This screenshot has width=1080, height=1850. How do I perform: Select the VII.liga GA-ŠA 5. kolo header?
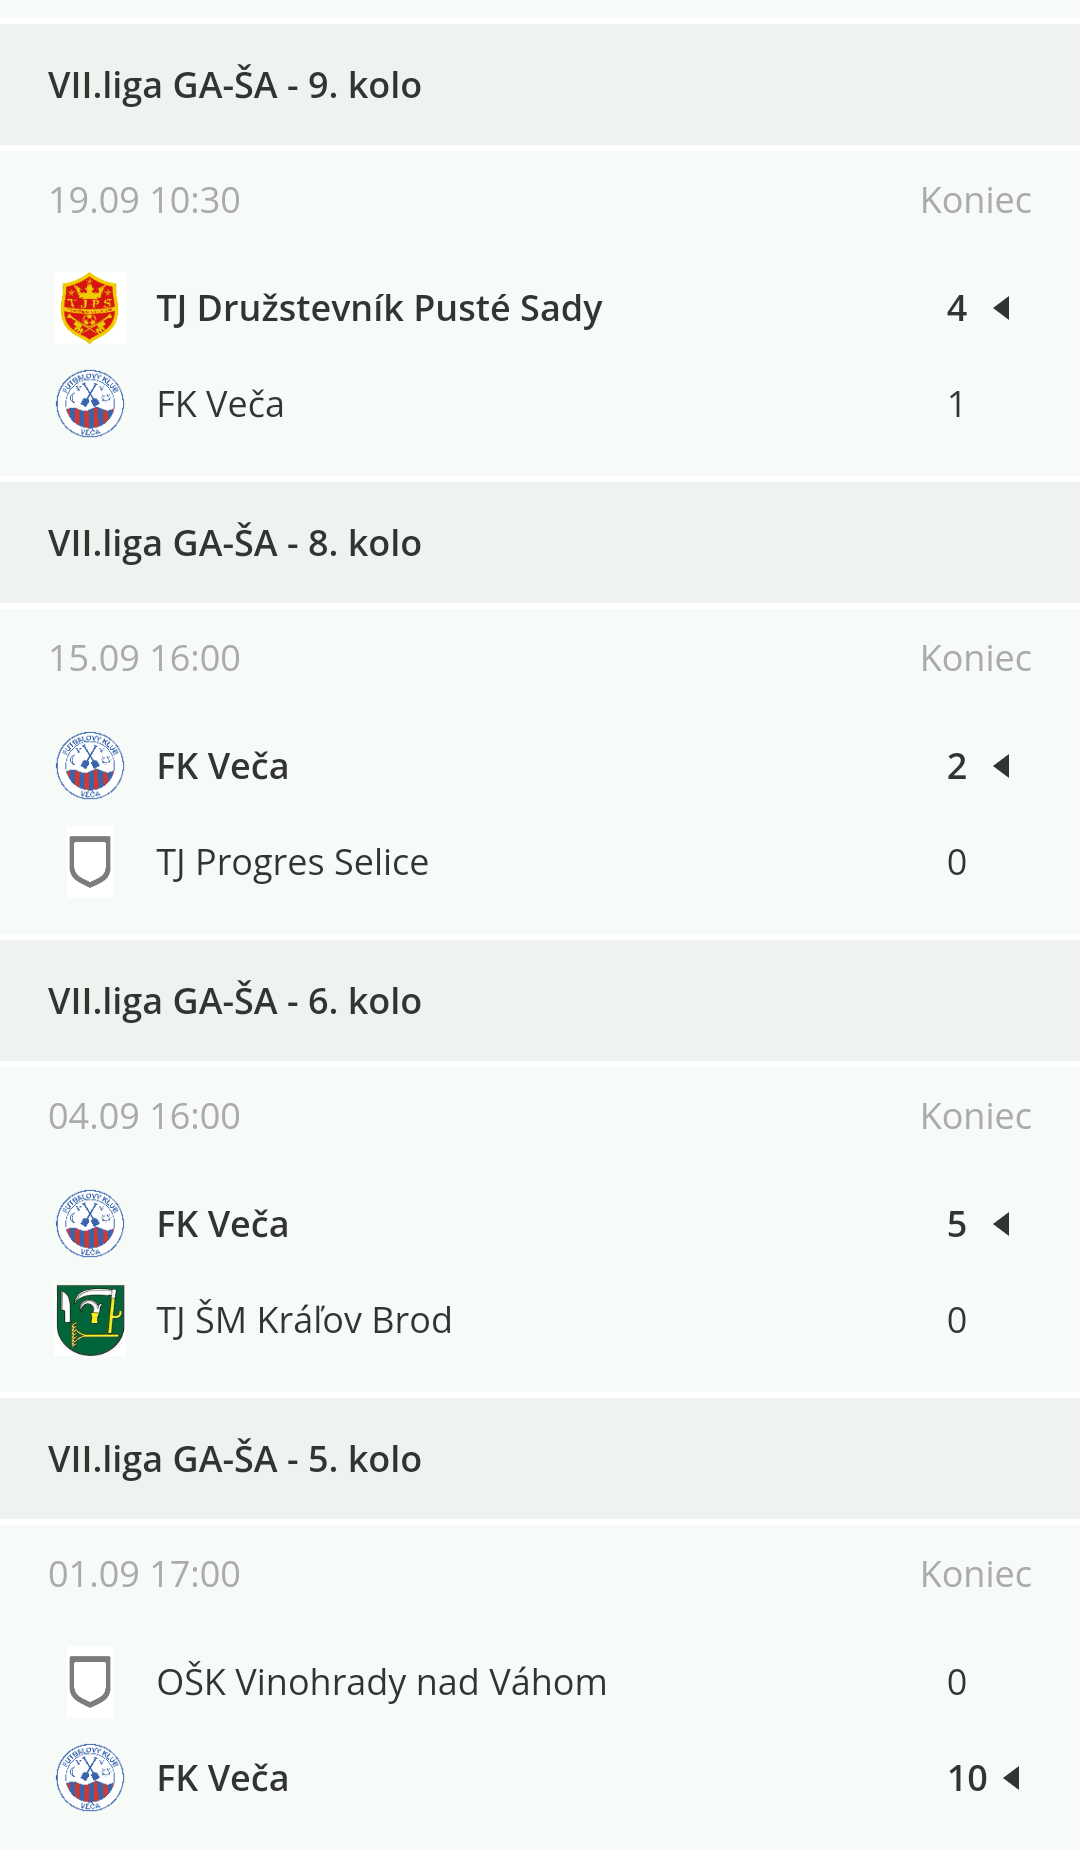tap(235, 1460)
